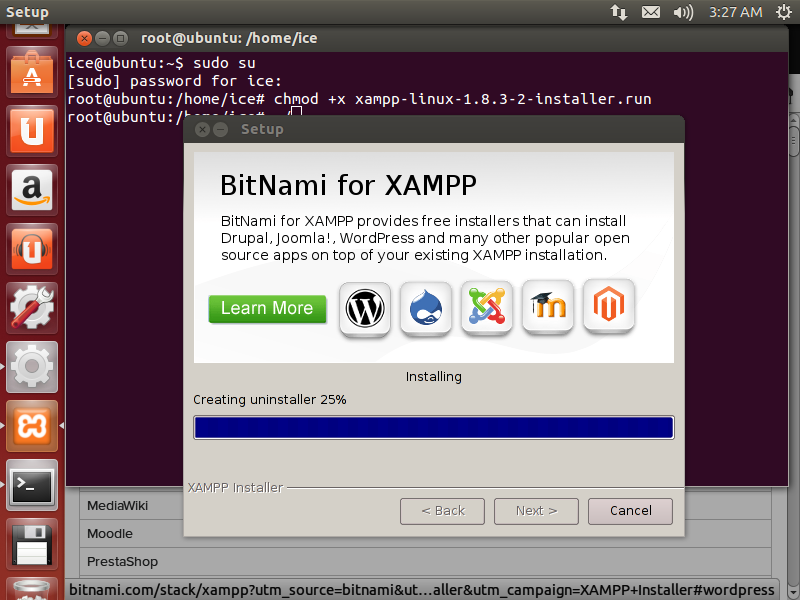Viewport: 800px width, 600px height.
Task: Close the root@ubuntu terminal window
Action: (84, 38)
